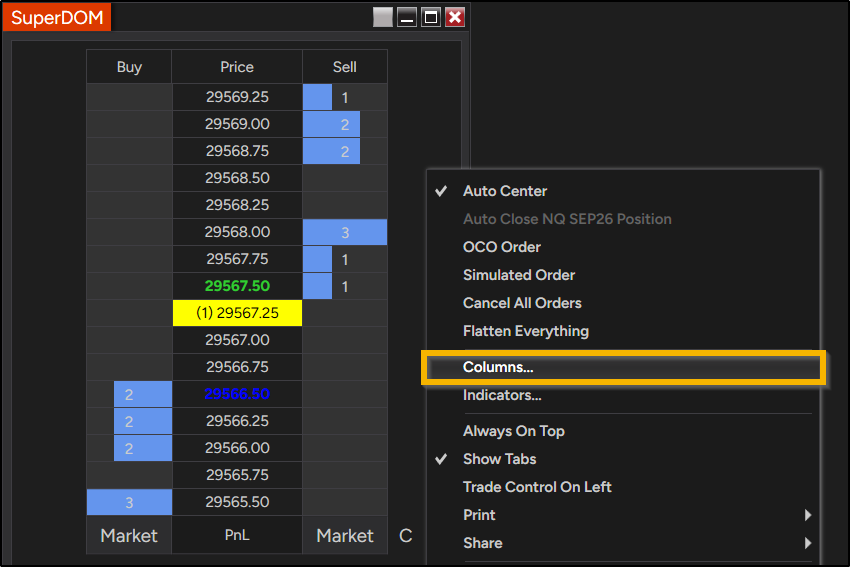
Task: Maximize the SuperDOM window
Action: (x=431, y=17)
